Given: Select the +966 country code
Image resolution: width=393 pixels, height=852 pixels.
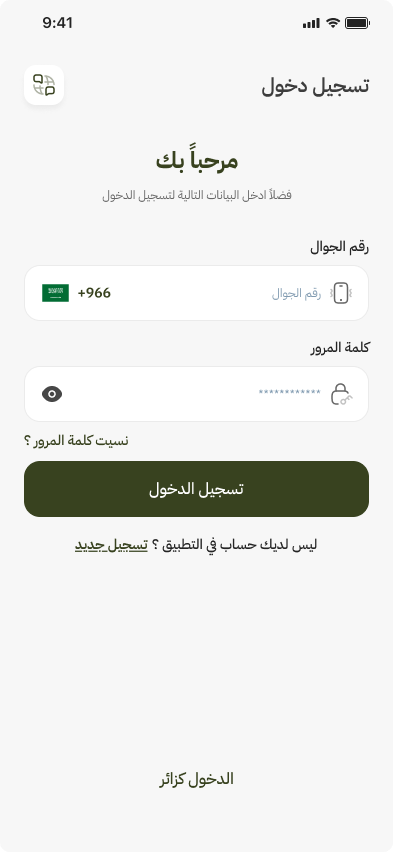Looking at the screenshot, I should [94, 293].
